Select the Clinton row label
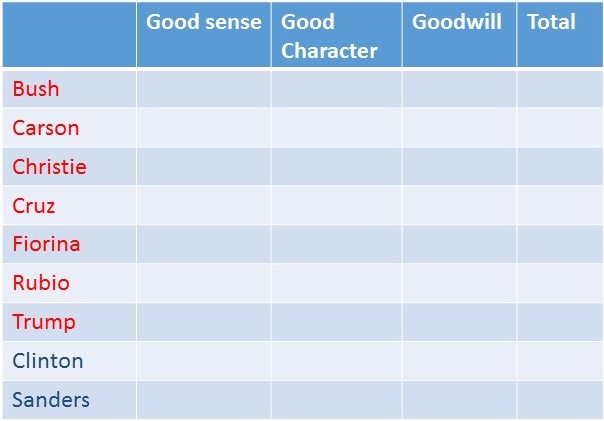 point(48,361)
